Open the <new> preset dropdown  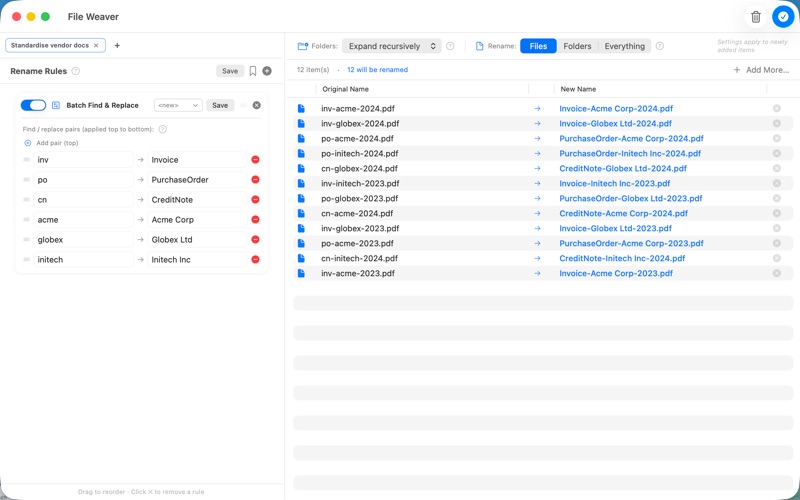click(x=178, y=105)
